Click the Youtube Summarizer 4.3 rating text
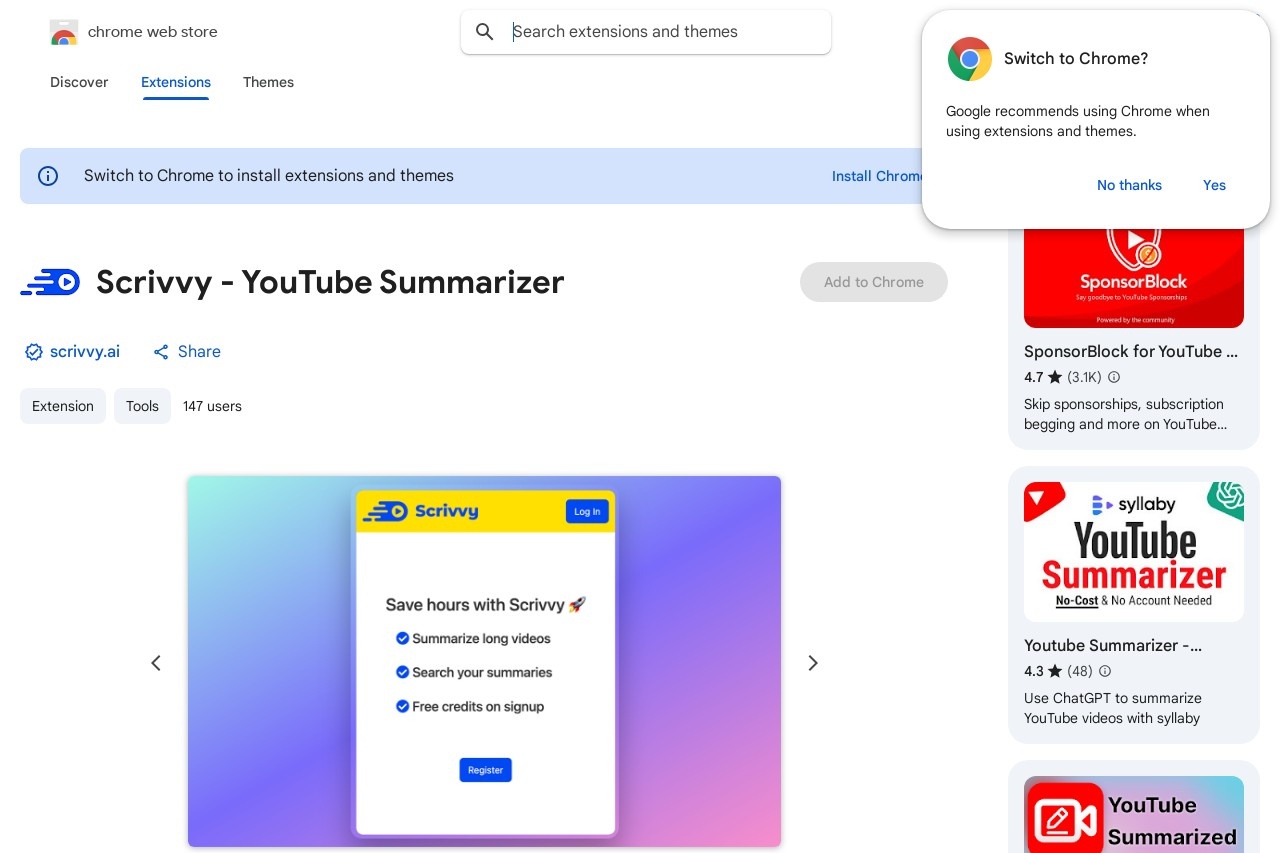 pyautogui.click(x=1033, y=671)
